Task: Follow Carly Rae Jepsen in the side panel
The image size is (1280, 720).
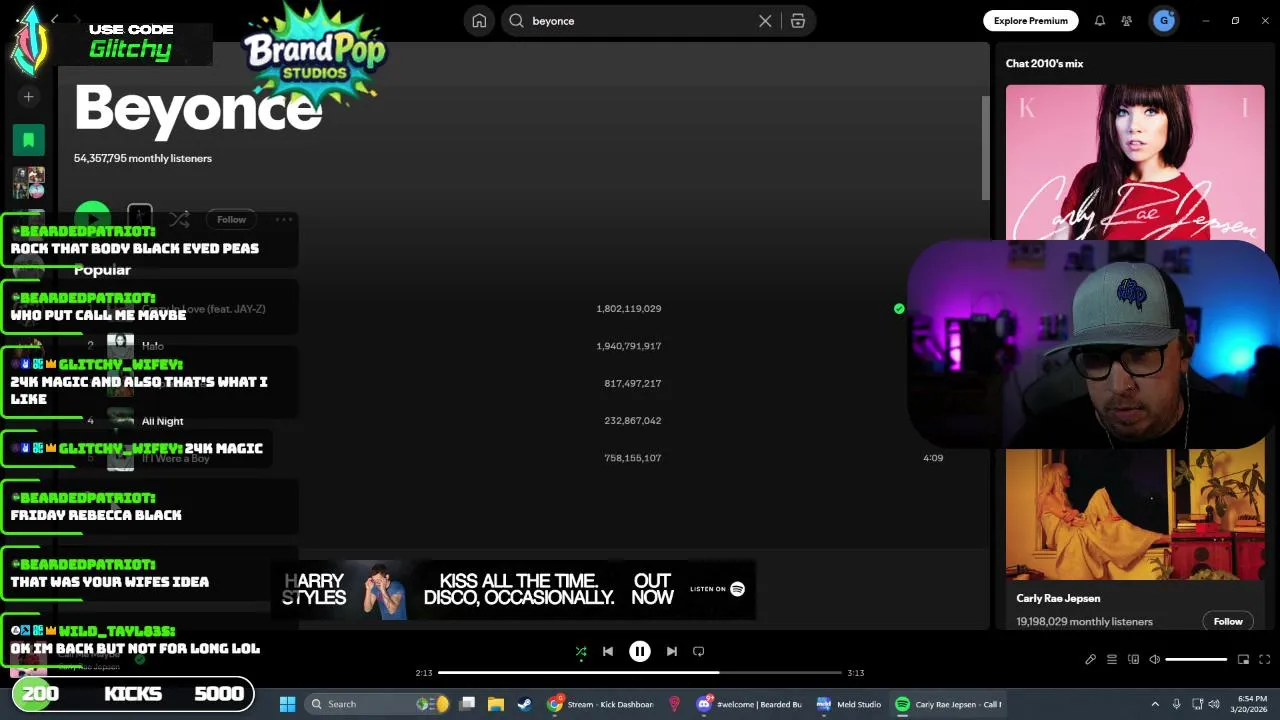Action: [1228, 621]
